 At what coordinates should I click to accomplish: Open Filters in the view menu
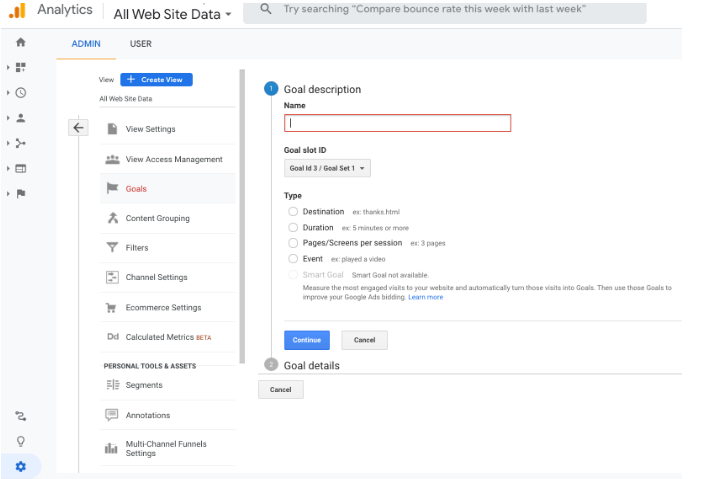(x=137, y=248)
